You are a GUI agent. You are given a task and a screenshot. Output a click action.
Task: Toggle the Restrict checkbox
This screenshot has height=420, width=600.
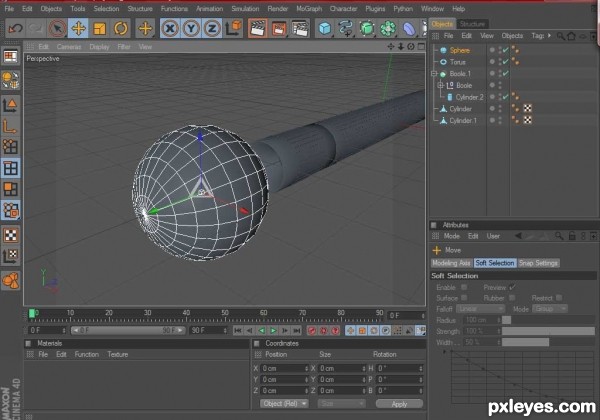[559, 298]
